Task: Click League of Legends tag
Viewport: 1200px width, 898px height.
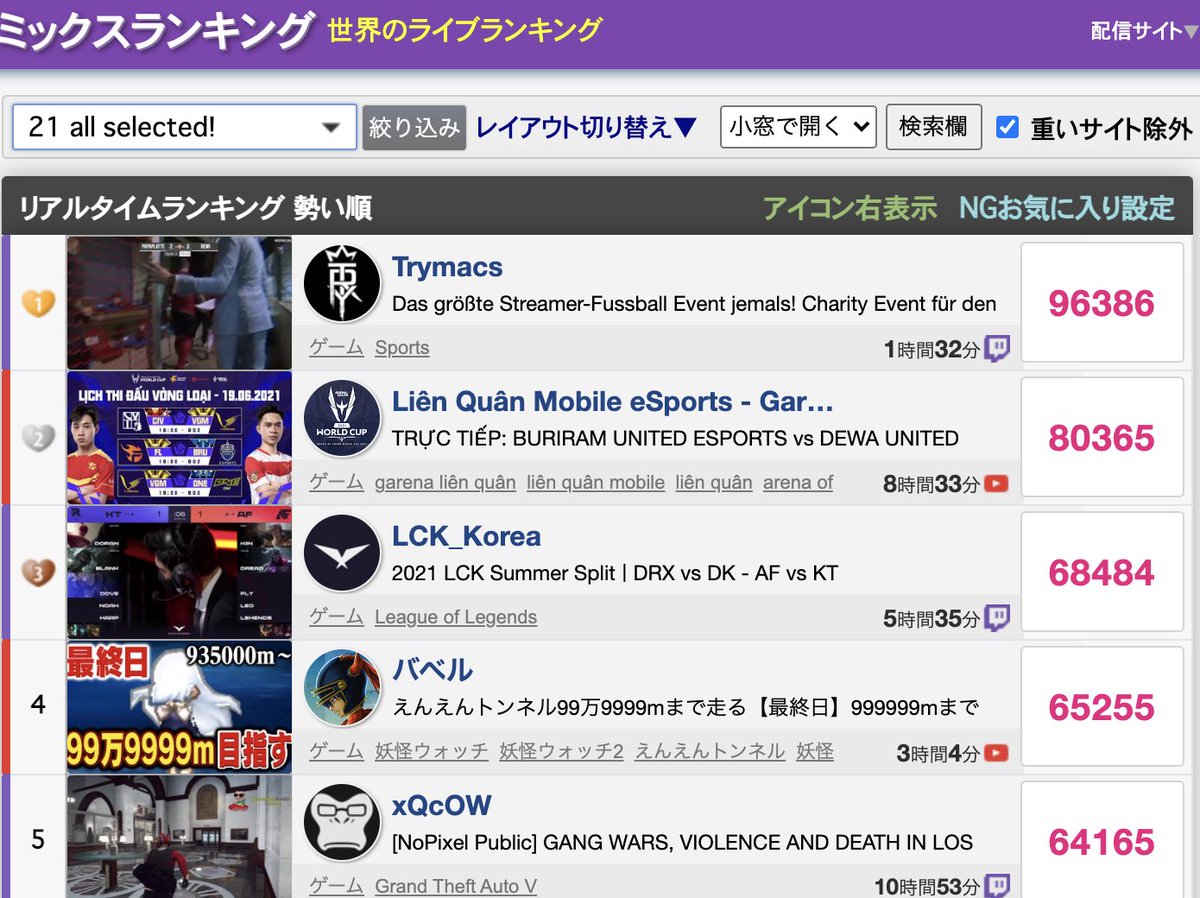Action: (456, 618)
